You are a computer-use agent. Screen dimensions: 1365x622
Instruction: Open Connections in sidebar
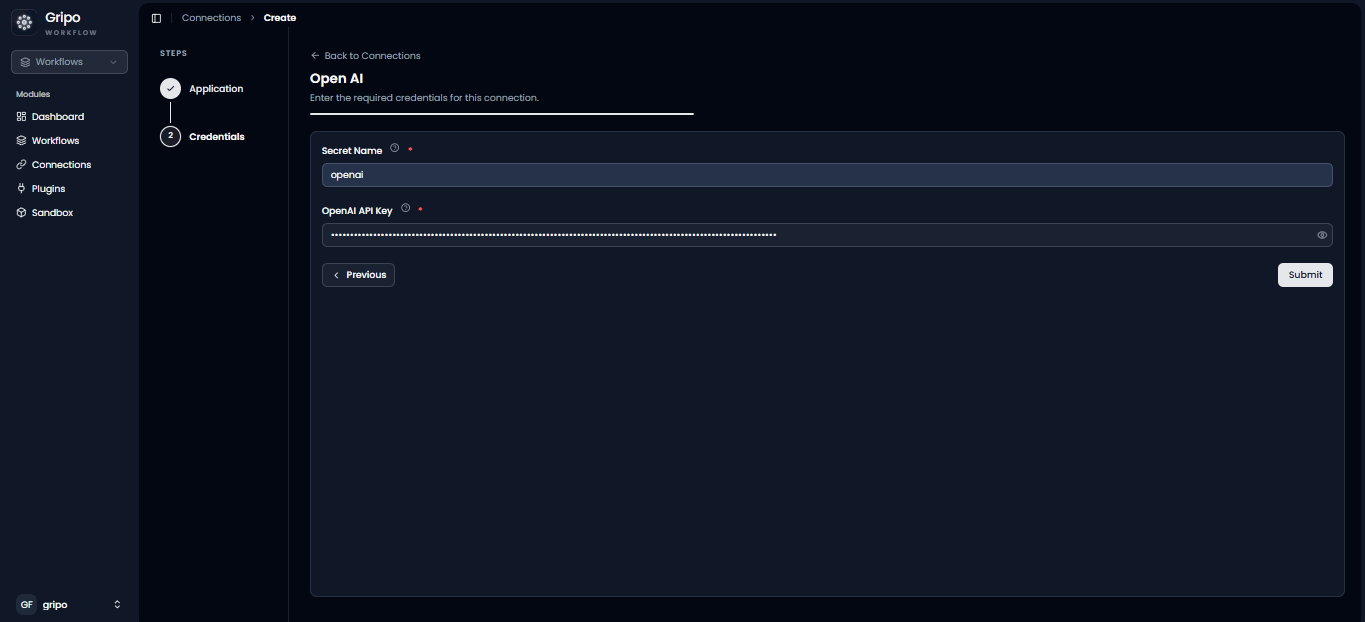point(61,165)
